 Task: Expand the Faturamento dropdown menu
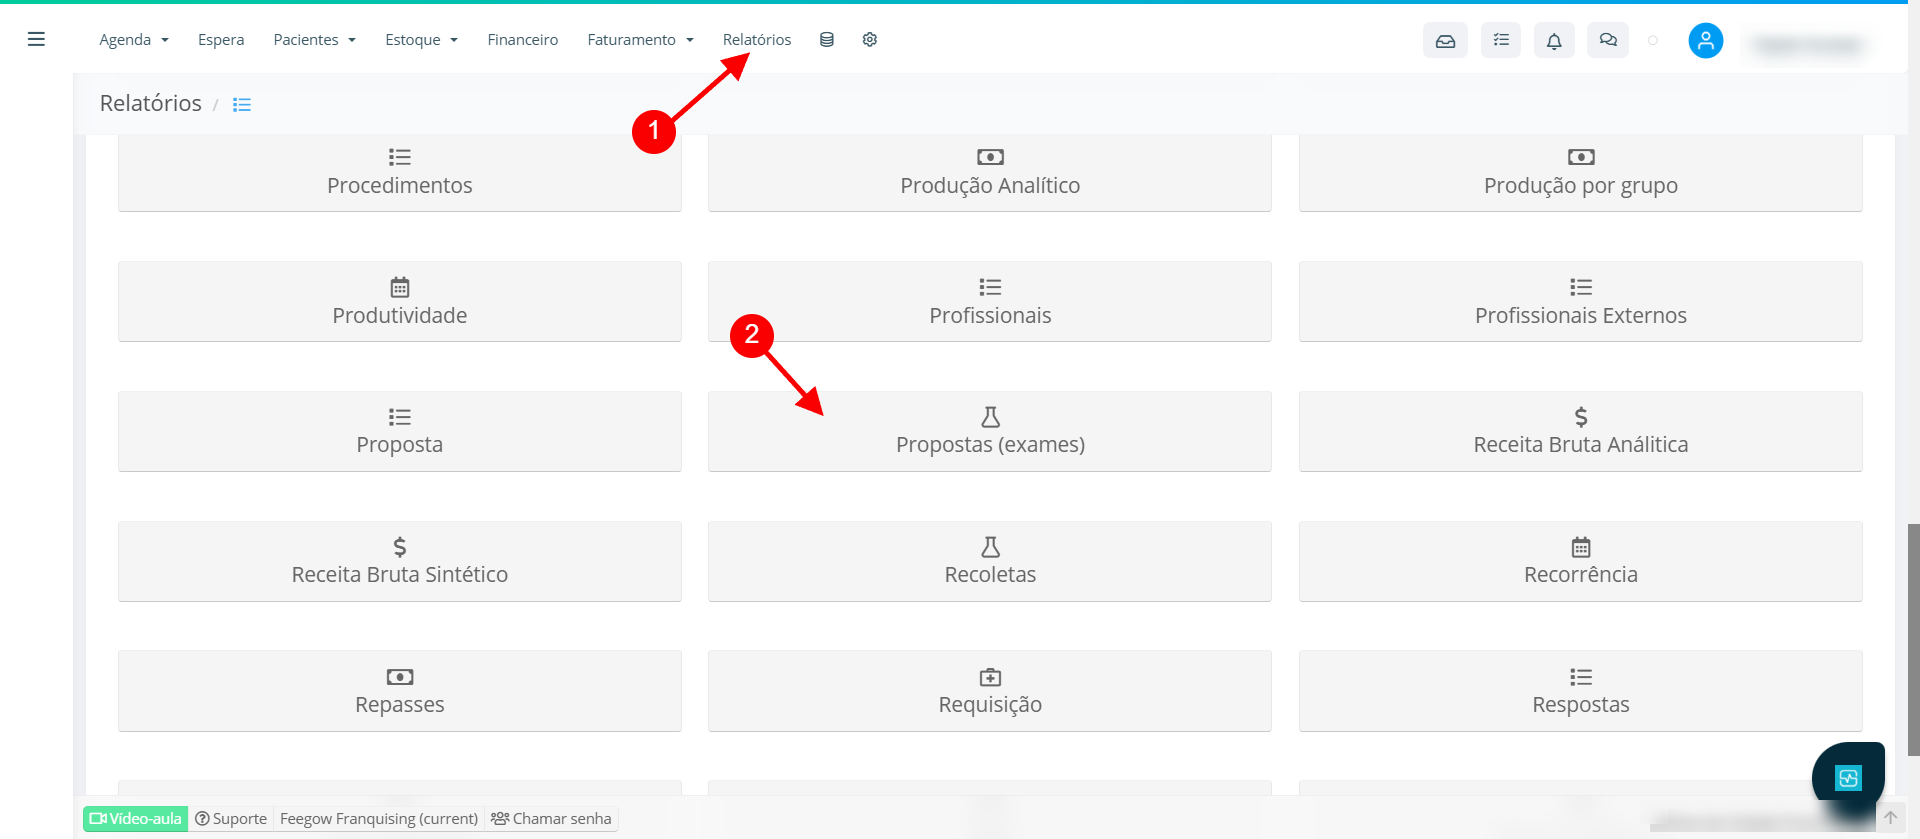[640, 40]
